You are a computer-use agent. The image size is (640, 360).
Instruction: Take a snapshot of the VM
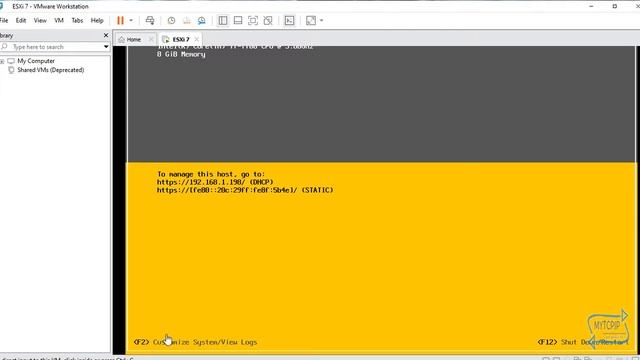click(x=171, y=20)
